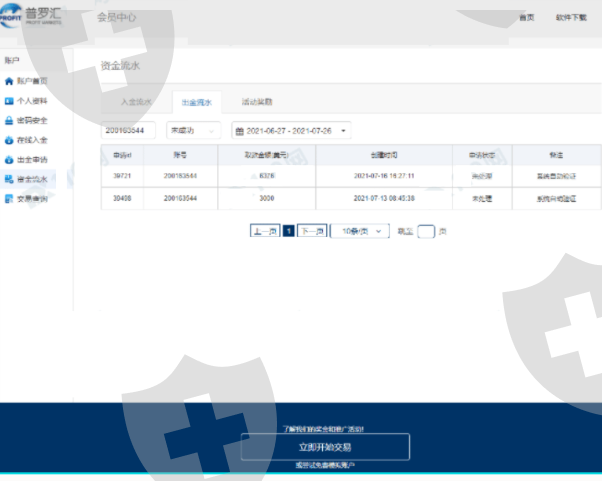This screenshot has height=481, width=602.
Task: Click the account number field 200163544
Action: coord(128,131)
